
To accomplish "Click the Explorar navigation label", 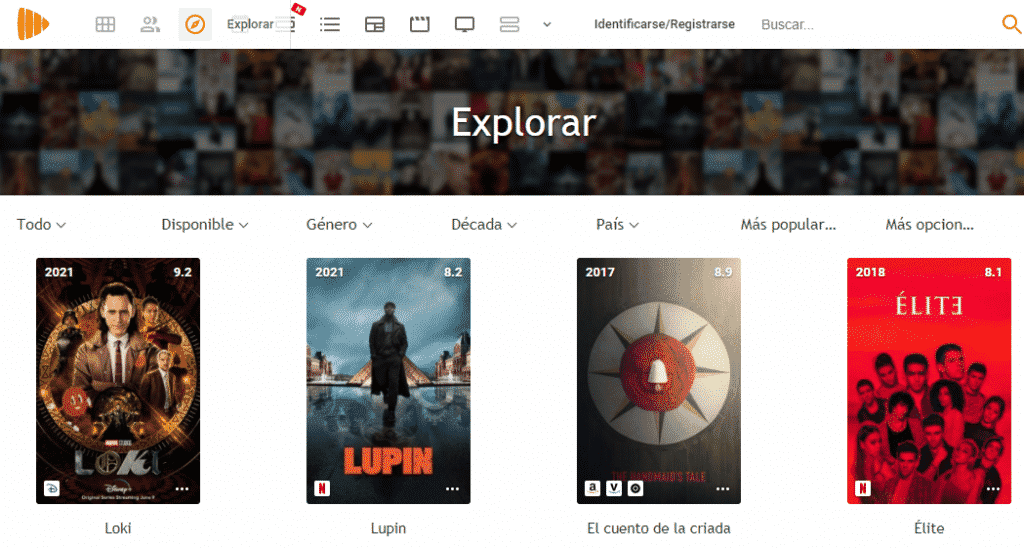I will 250,24.
